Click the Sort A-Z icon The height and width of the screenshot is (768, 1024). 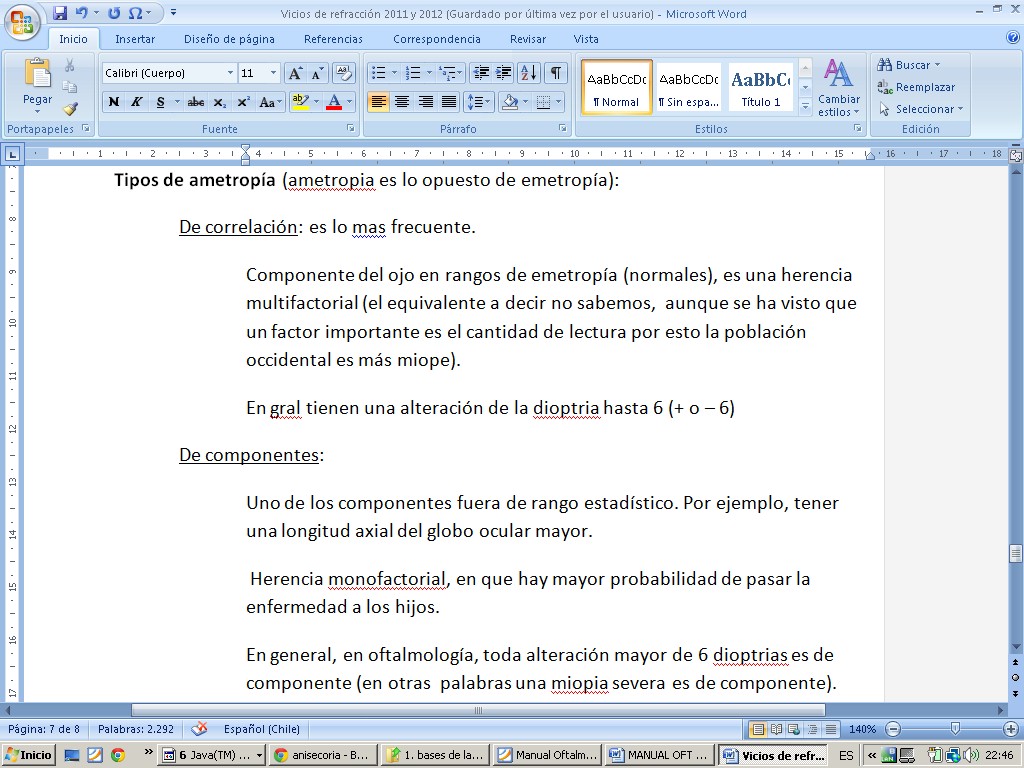pos(529,73)
